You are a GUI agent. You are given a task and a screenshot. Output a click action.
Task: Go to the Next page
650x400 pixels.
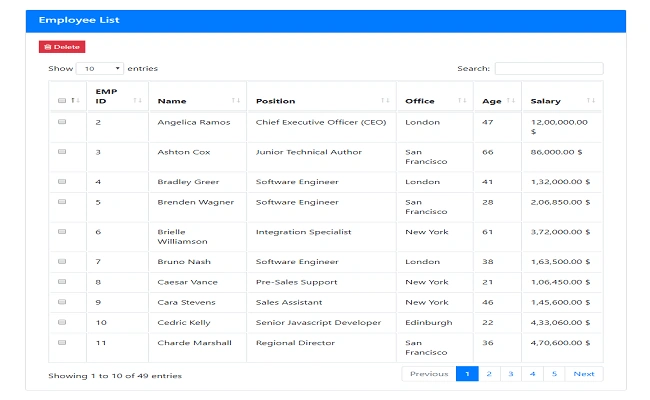coord(584,374)
